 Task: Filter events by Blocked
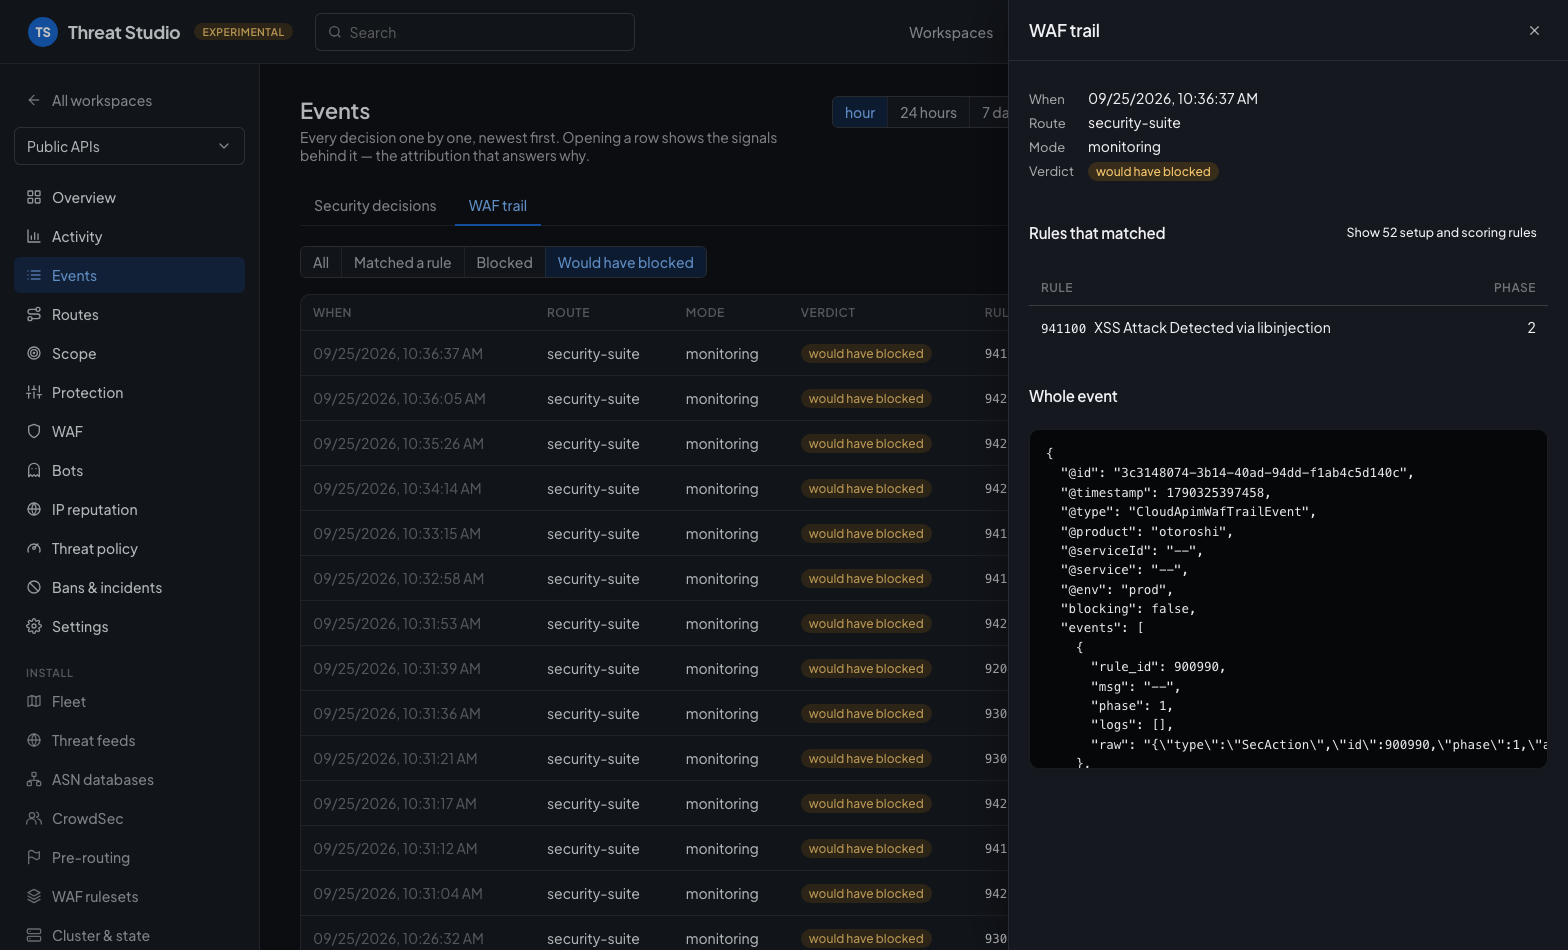coord(504,262)
